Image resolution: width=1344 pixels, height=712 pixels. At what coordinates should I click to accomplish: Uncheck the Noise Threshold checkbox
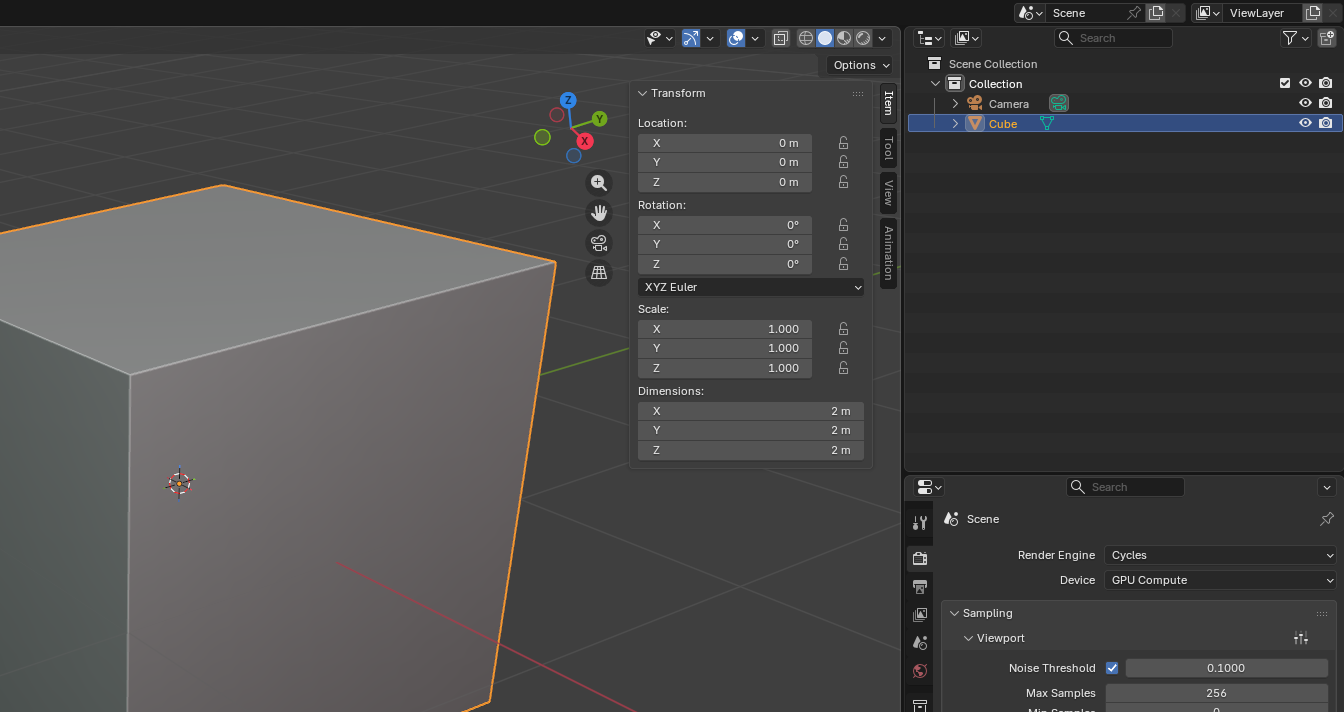click(x=1111, y=668)
